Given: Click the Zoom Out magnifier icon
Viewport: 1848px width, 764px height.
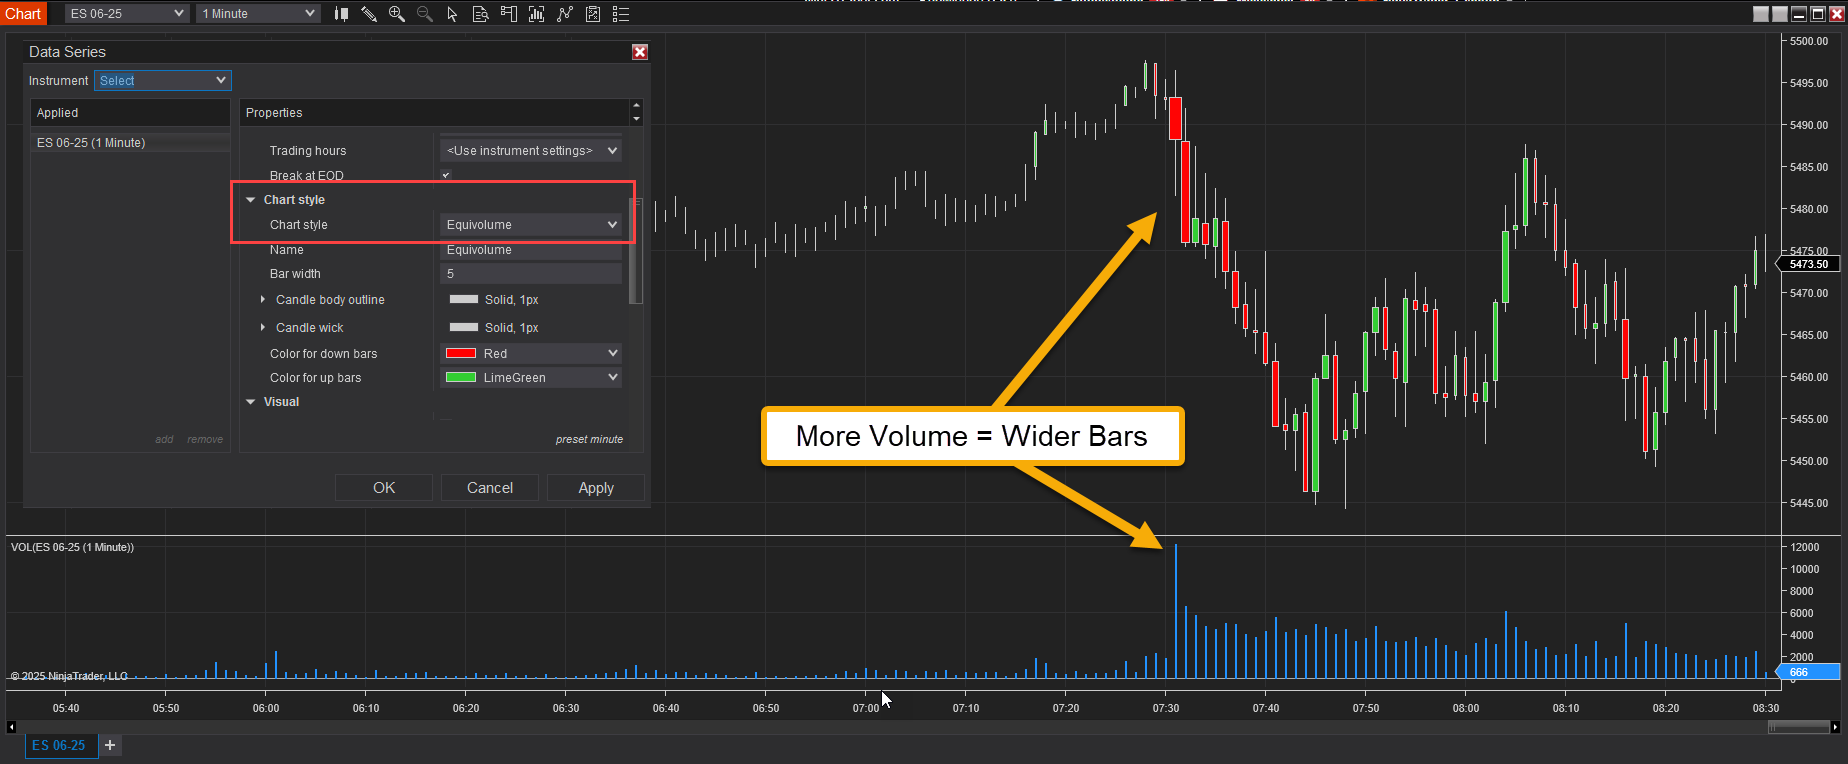Looking at the screenshot, I should (425, 14).
